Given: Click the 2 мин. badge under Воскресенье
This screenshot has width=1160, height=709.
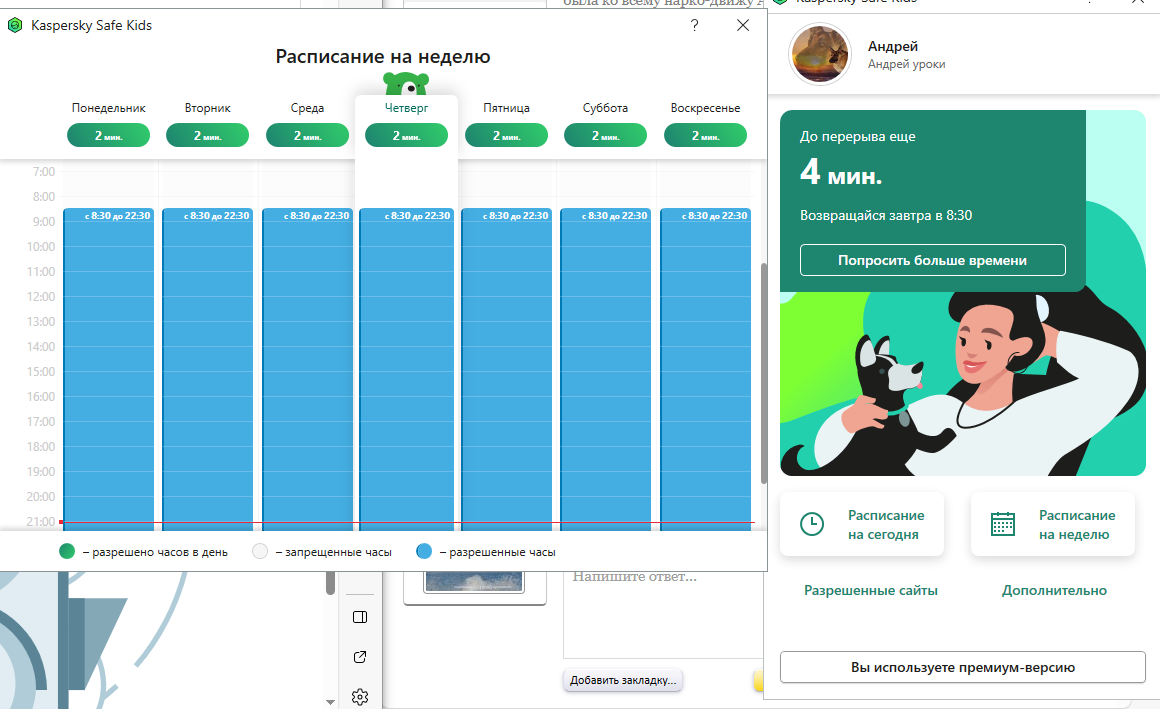Looking at the screenshot, I should pos(705,135).
